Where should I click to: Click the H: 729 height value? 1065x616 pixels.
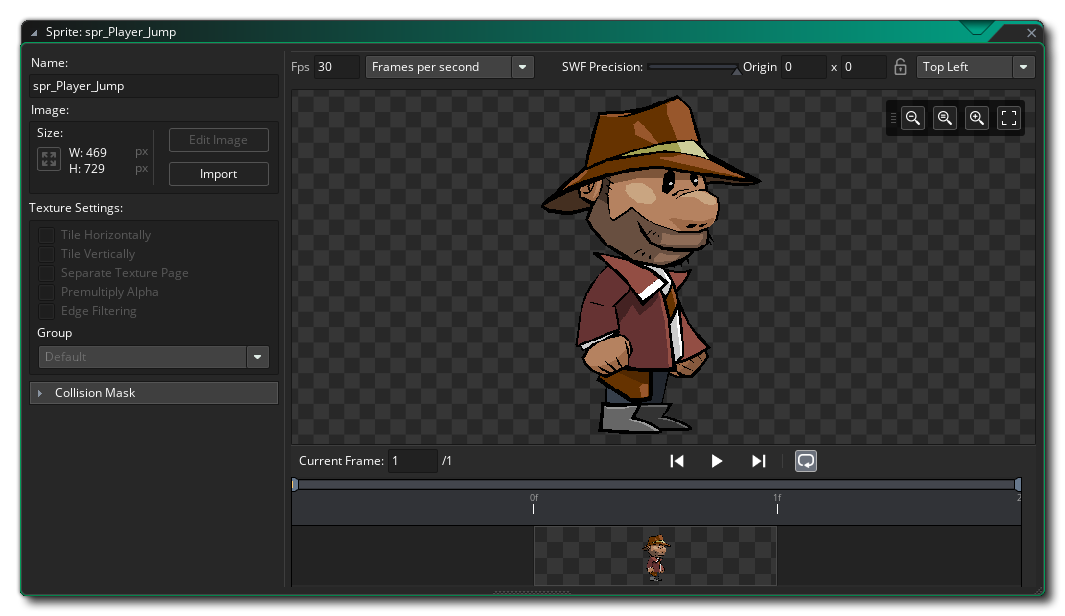(87, 169)
